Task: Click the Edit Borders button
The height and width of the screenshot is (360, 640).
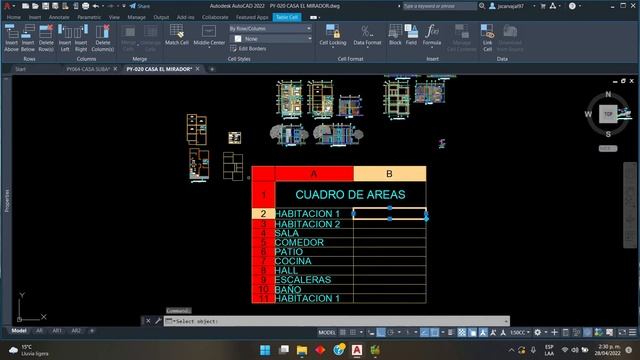Action: click(x=248, y=49)
